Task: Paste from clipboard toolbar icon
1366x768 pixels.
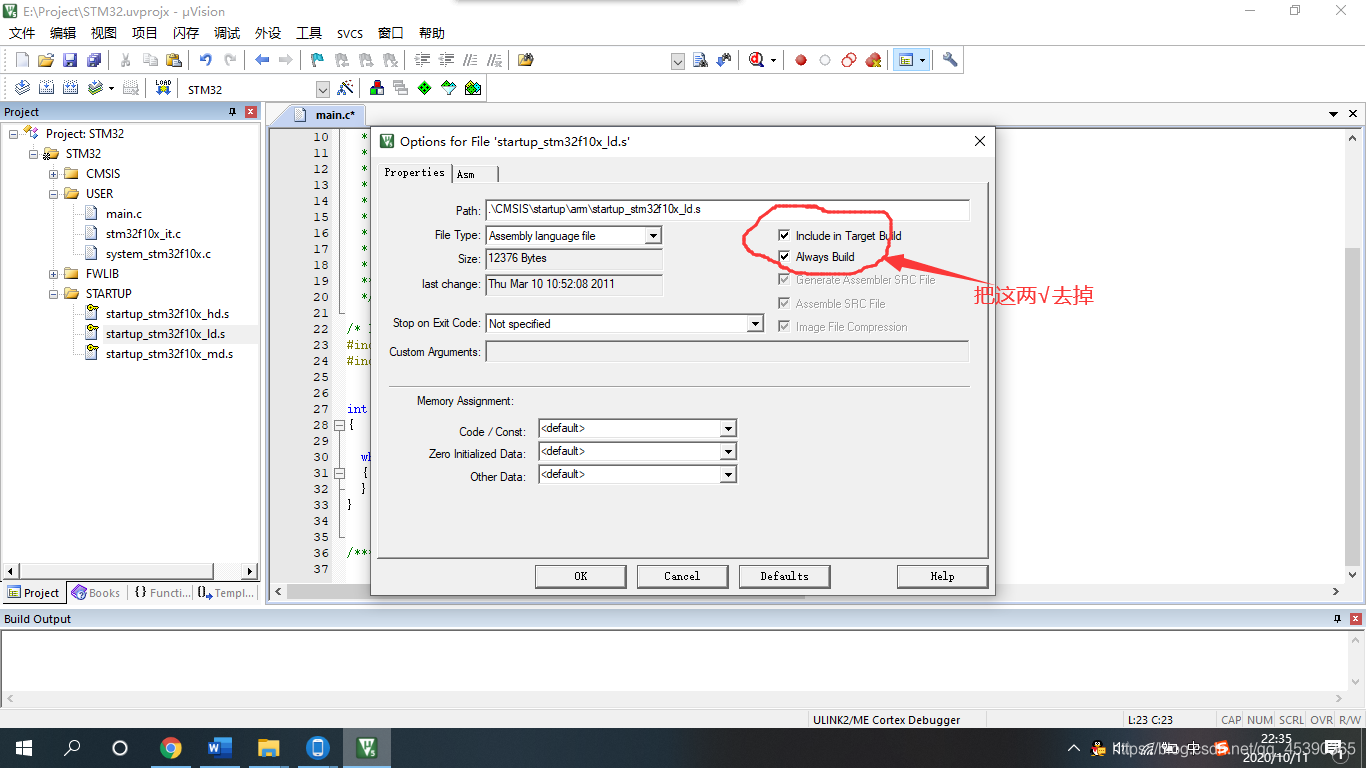Action: click(174, 60)
